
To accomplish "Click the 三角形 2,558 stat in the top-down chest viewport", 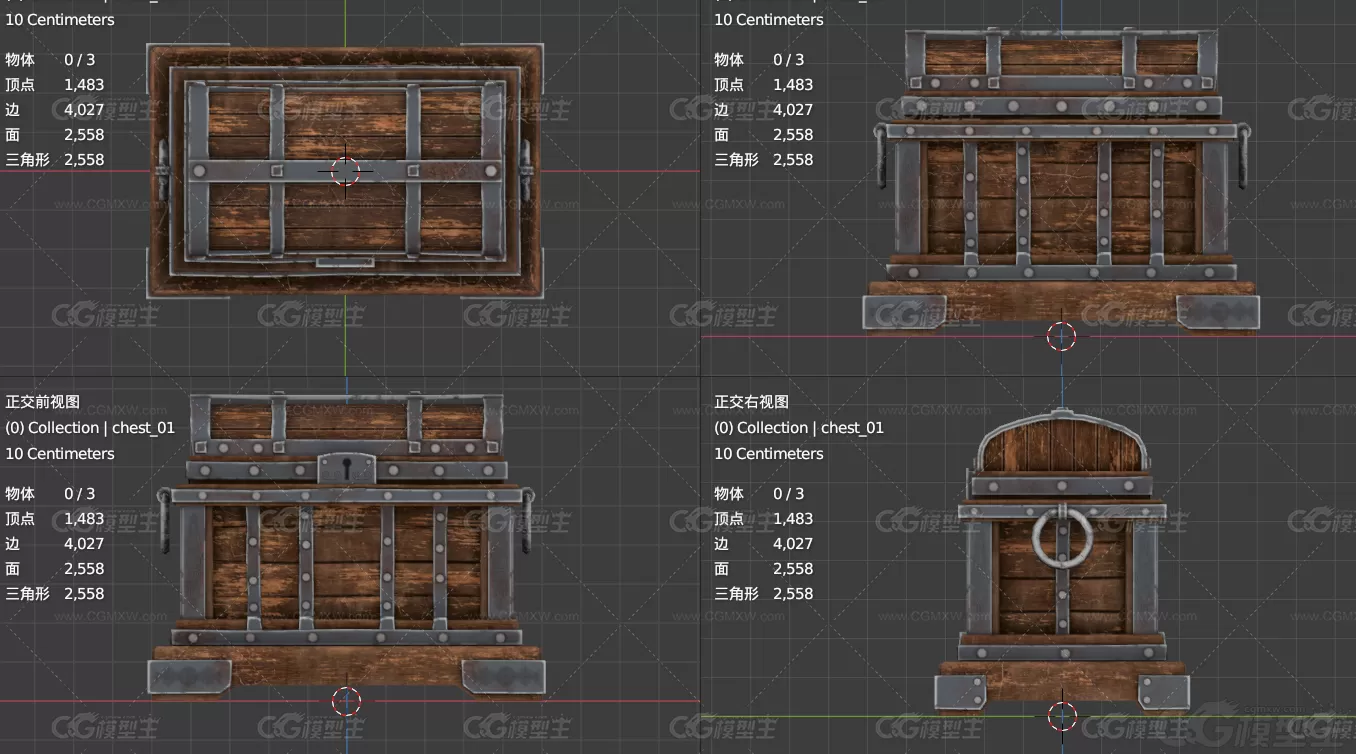I will (x=54, y=160).
